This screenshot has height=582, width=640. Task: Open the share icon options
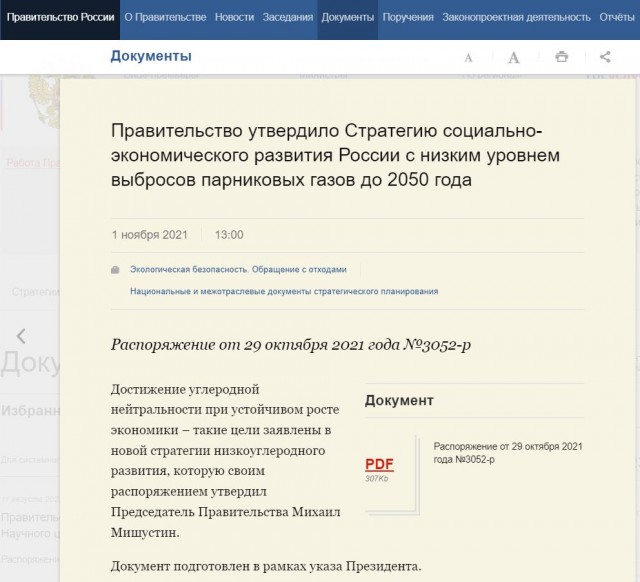click(x=605, y=56)
